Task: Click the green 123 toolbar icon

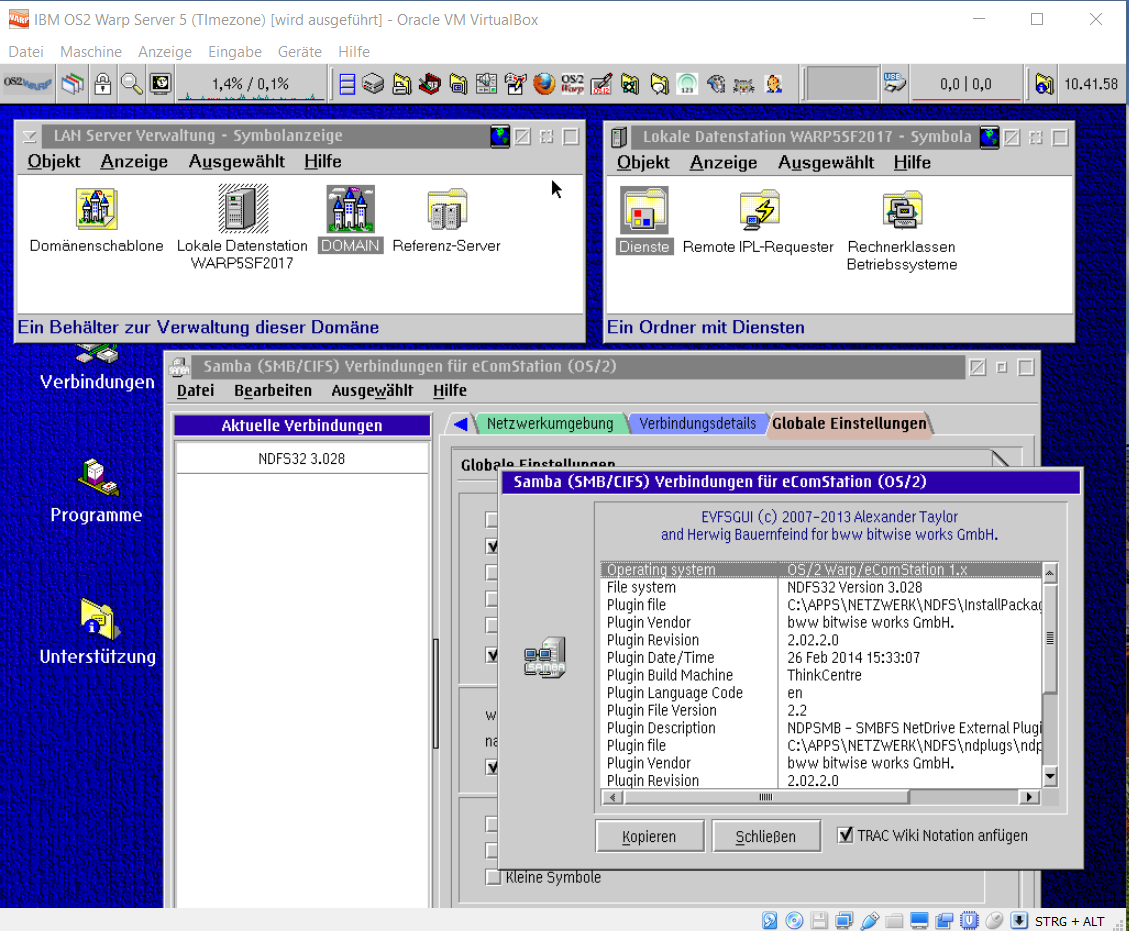Action: [688, 84]
